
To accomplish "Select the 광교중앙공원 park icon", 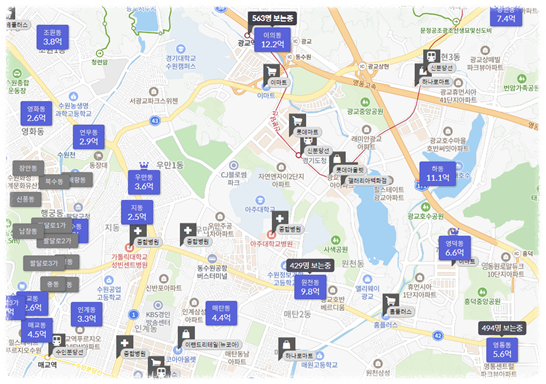I will click(365, 102).
